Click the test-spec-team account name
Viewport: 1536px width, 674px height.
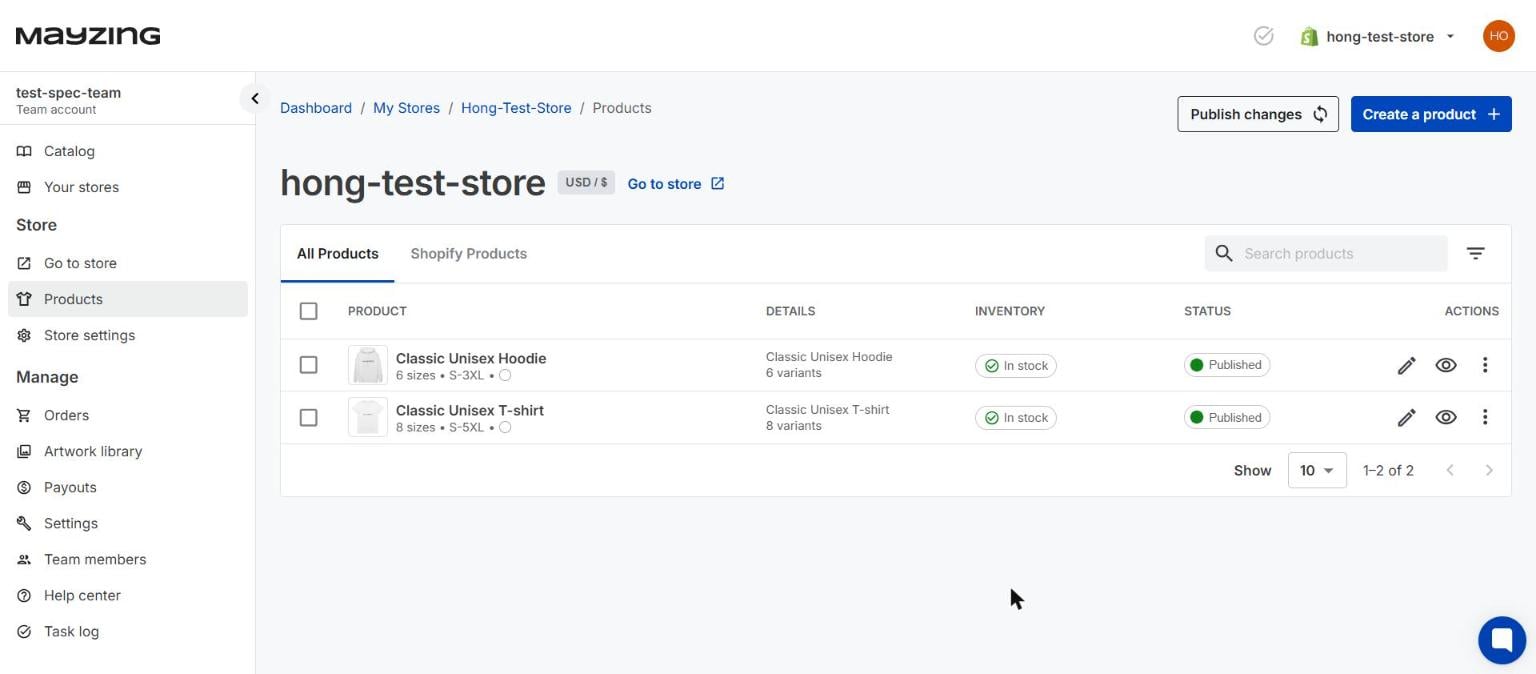(68, 93)
